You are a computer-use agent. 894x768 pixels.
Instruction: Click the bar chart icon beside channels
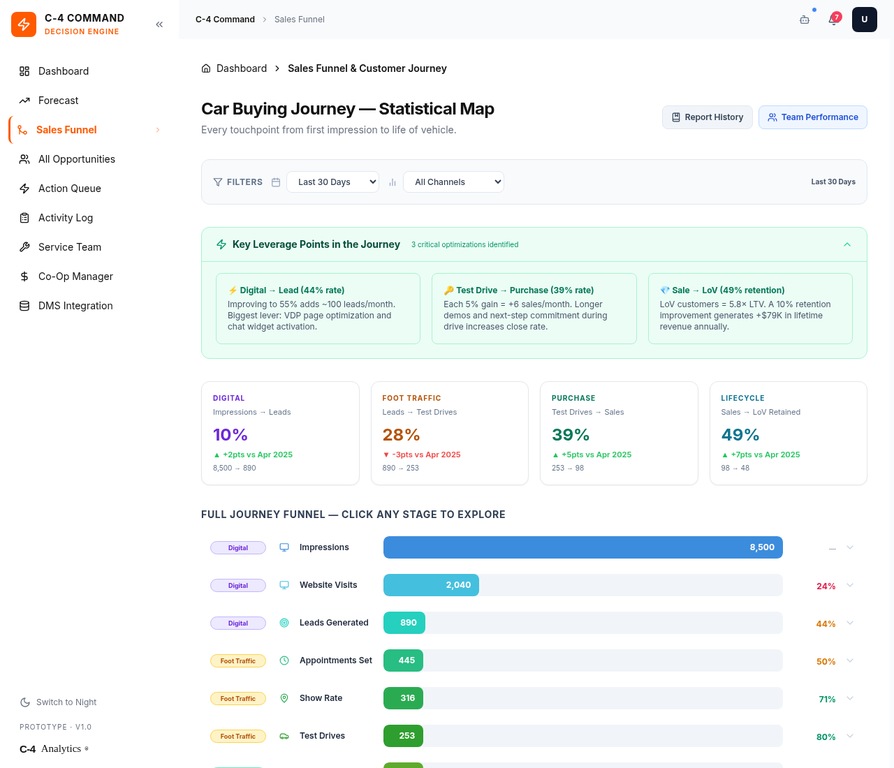[x=392, y=182]
